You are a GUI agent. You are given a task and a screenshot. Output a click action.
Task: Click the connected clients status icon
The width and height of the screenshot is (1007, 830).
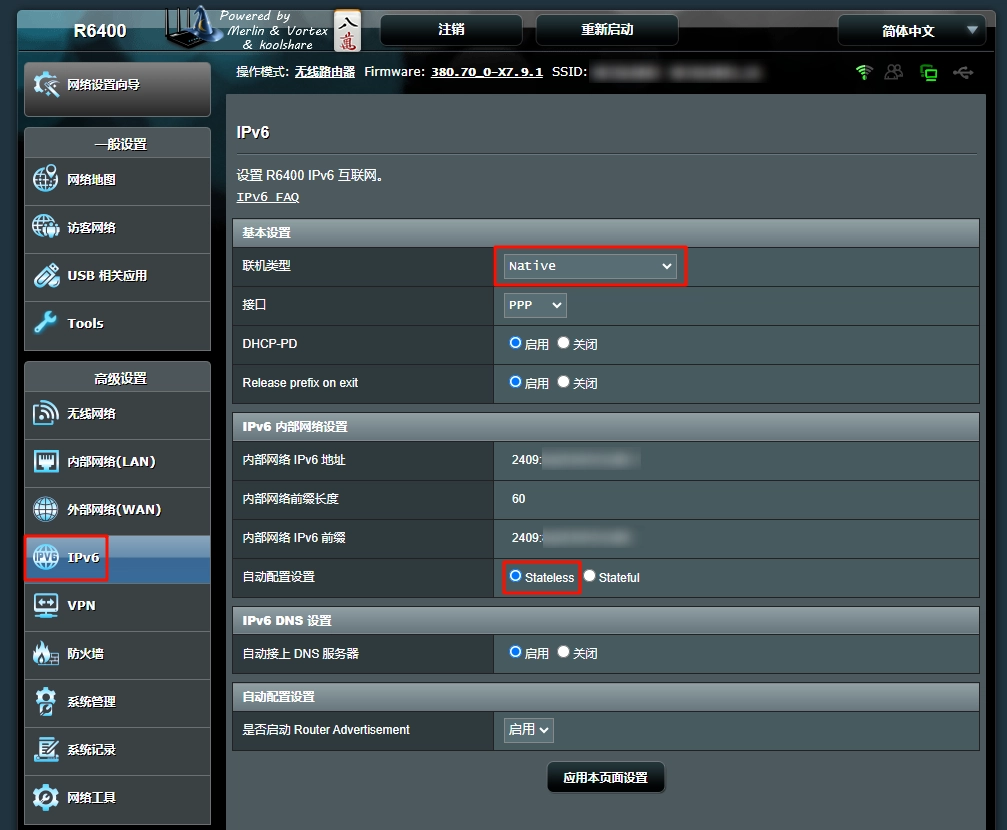coord(893,72)
